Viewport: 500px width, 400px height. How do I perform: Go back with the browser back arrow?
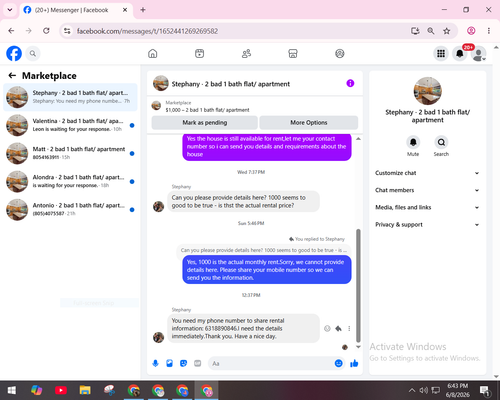click(11, 31)
